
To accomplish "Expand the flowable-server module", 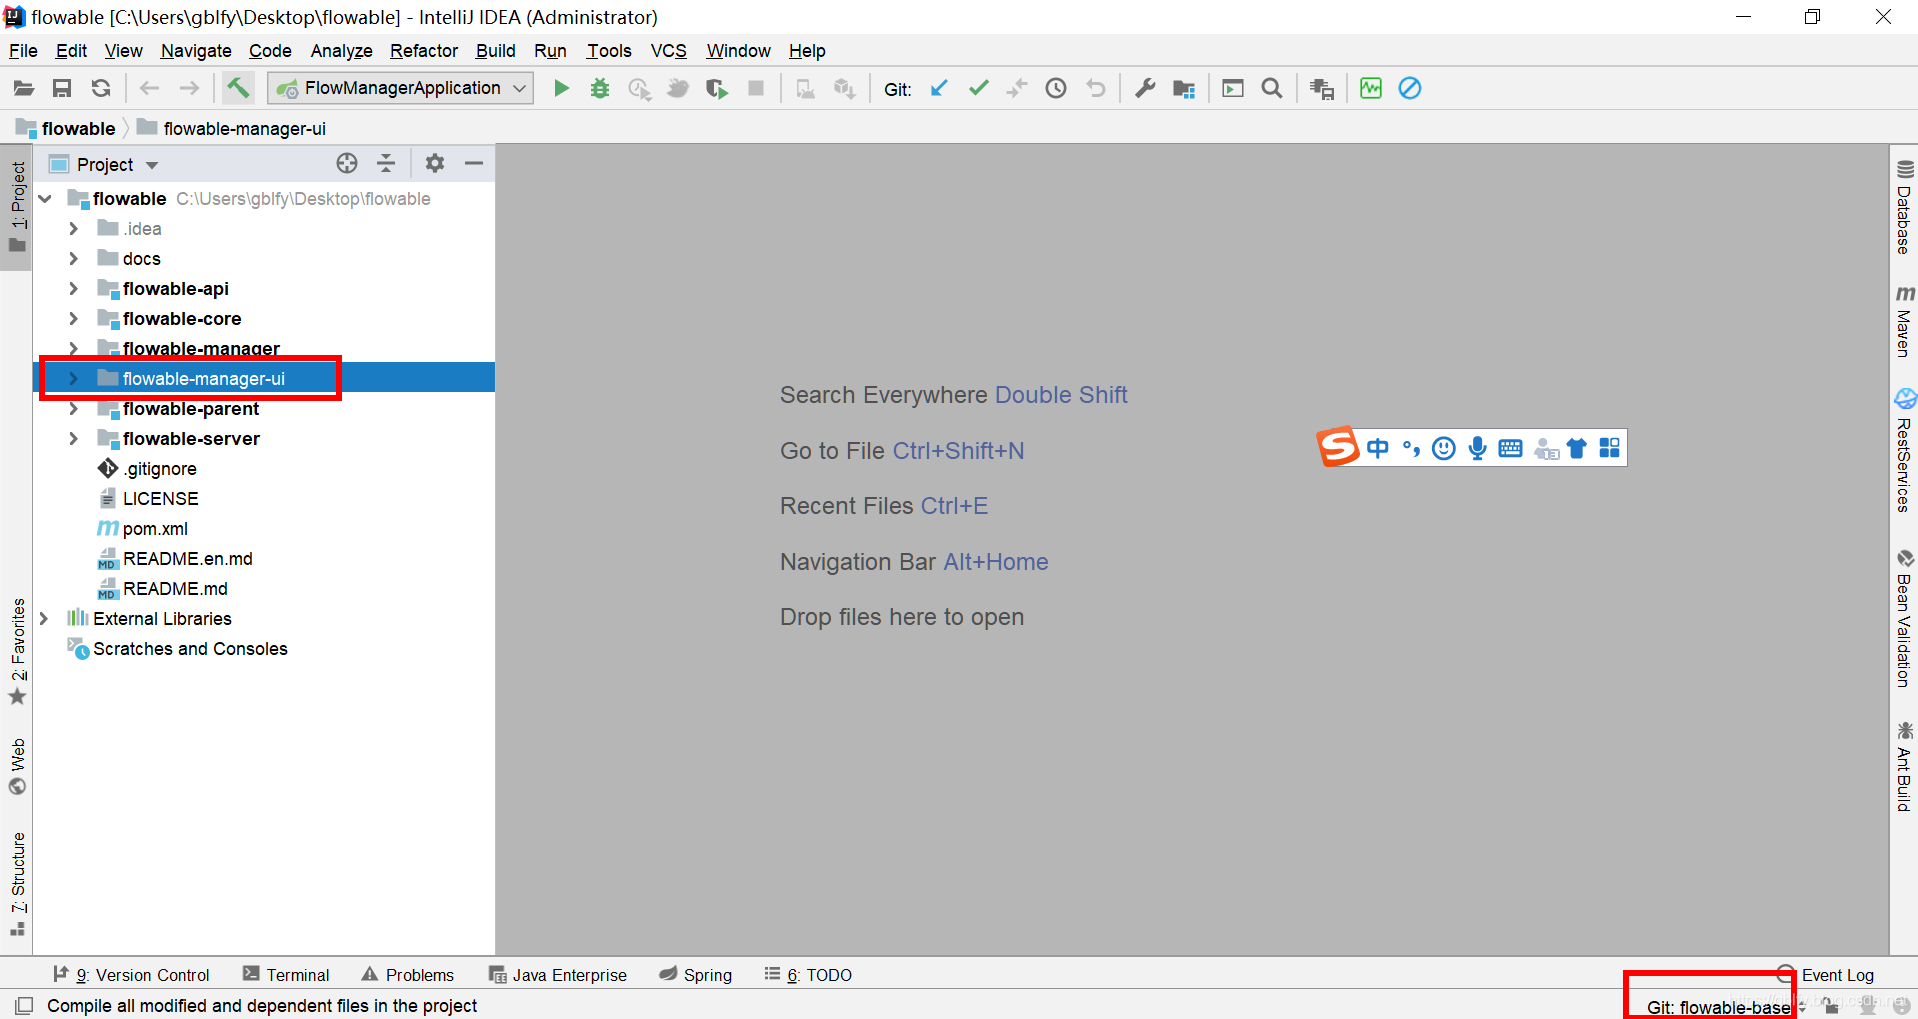I will coord(73,439).
